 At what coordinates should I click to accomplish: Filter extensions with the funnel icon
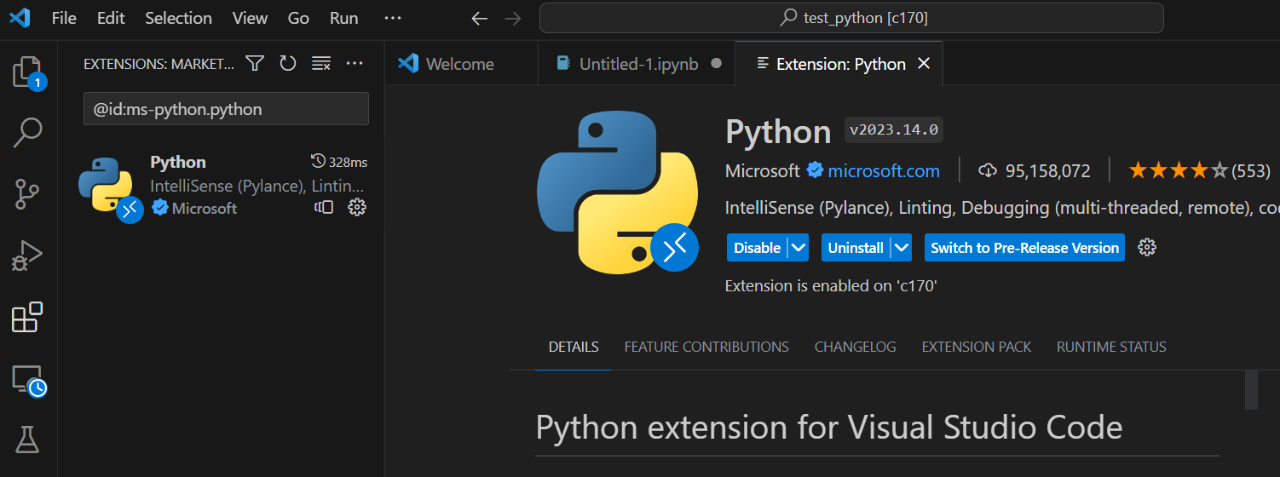click(255, 64)
